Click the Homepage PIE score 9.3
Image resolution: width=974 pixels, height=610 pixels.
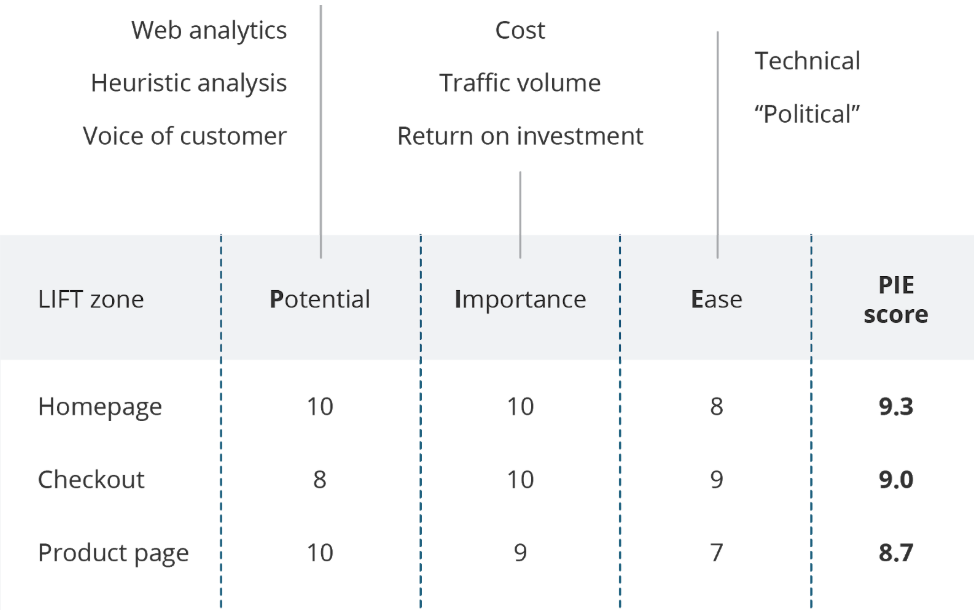896,407
